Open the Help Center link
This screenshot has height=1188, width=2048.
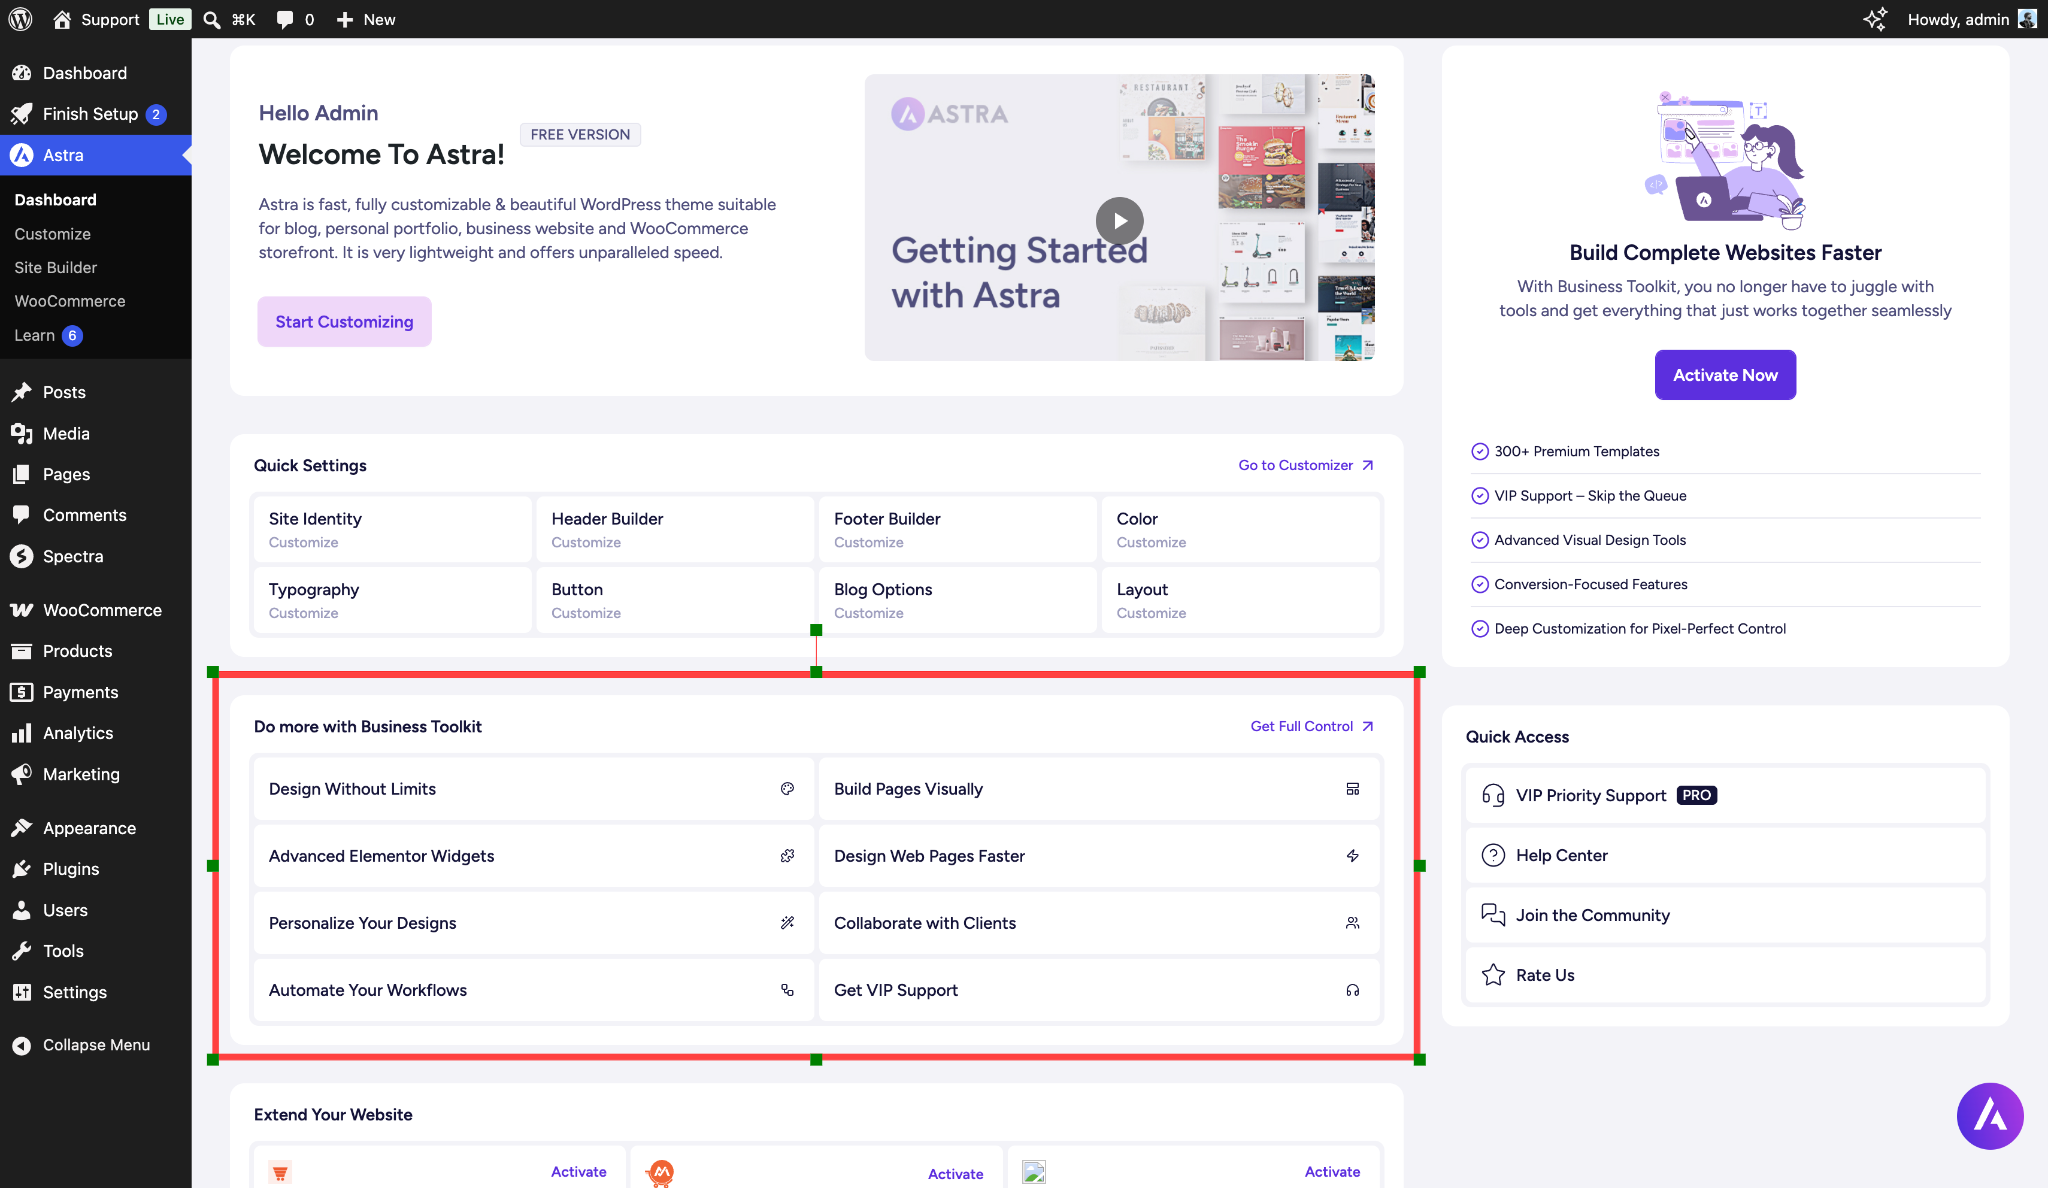tap(1725, 855)
